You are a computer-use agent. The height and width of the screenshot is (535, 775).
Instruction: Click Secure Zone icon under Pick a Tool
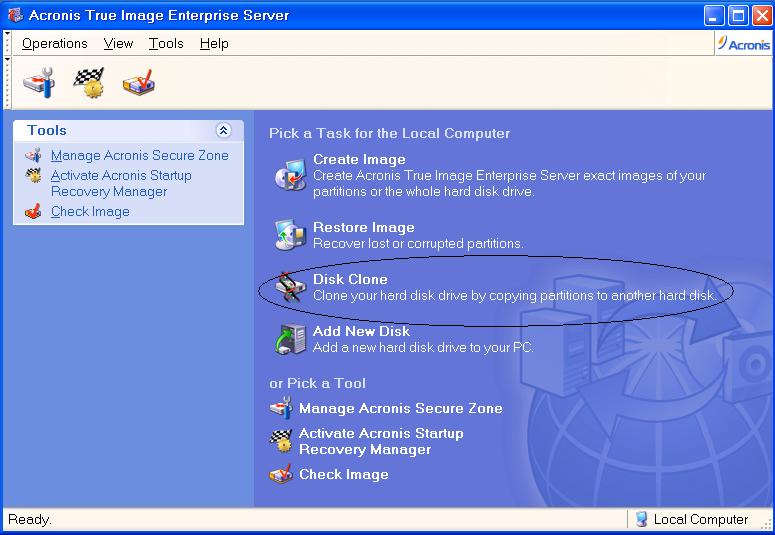click(281, 407)
